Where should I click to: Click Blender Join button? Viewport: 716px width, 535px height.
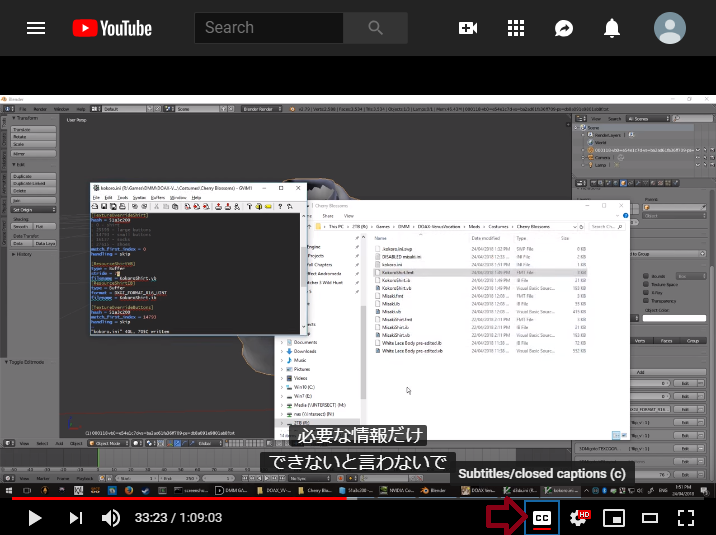[34, 200]
